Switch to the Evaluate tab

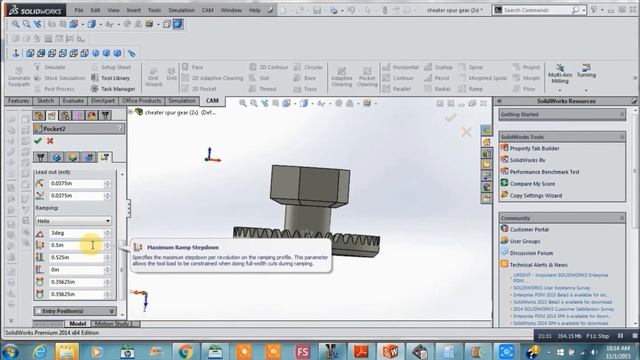pos(73,101)
